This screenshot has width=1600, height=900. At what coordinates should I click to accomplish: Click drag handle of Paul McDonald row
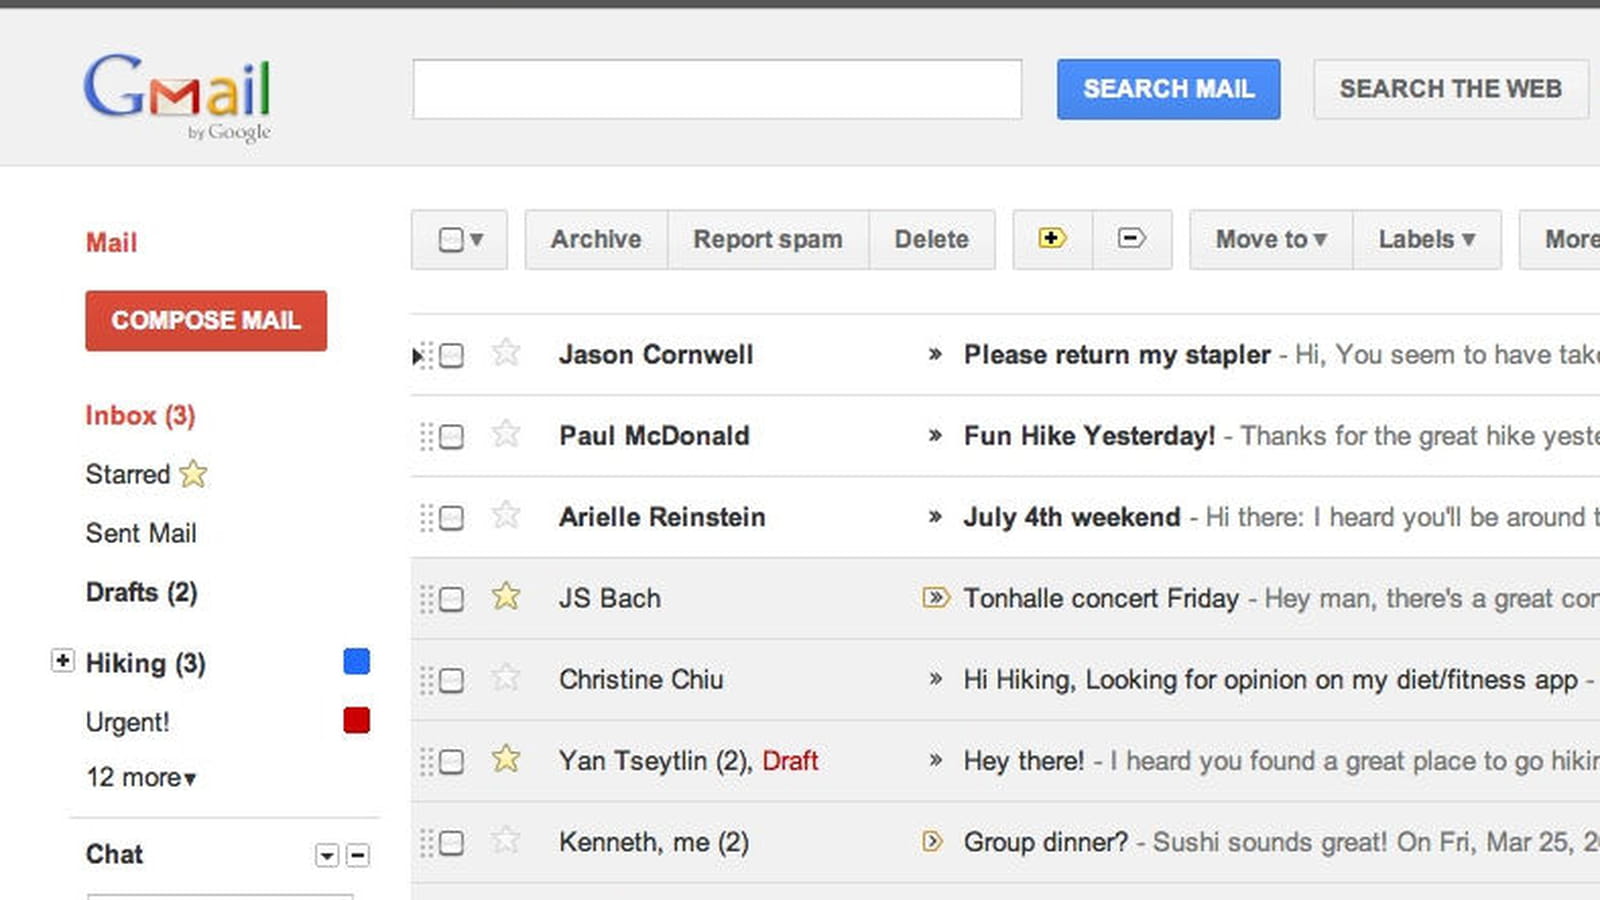426,436
